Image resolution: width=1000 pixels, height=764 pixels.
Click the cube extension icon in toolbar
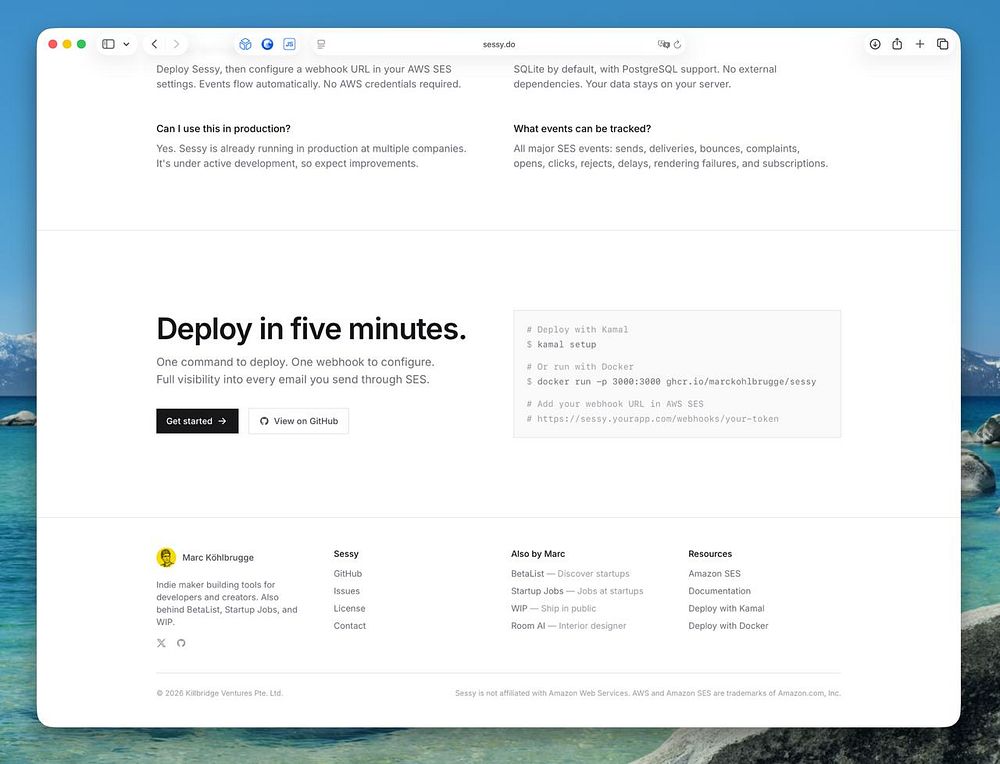(x=246, y=44)
